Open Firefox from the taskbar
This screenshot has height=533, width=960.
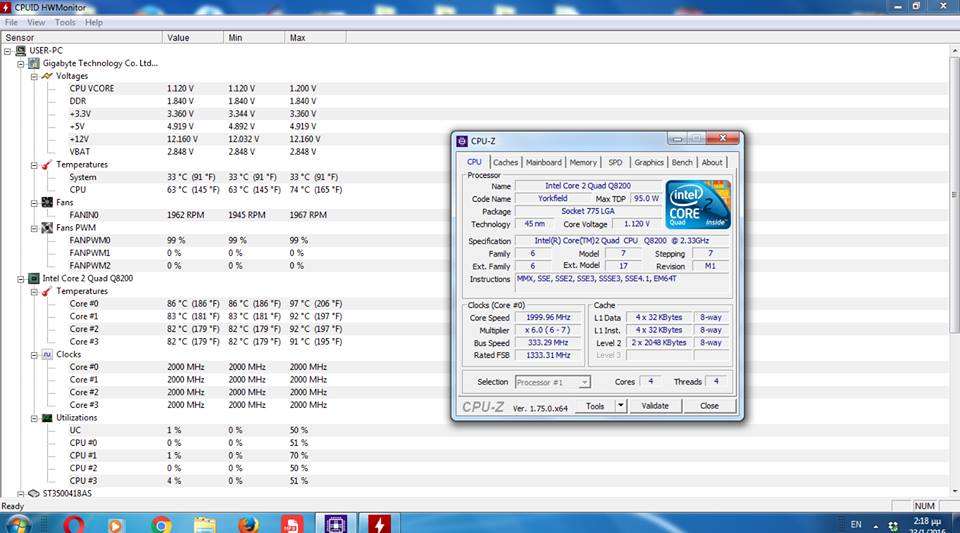pos(249,524)
